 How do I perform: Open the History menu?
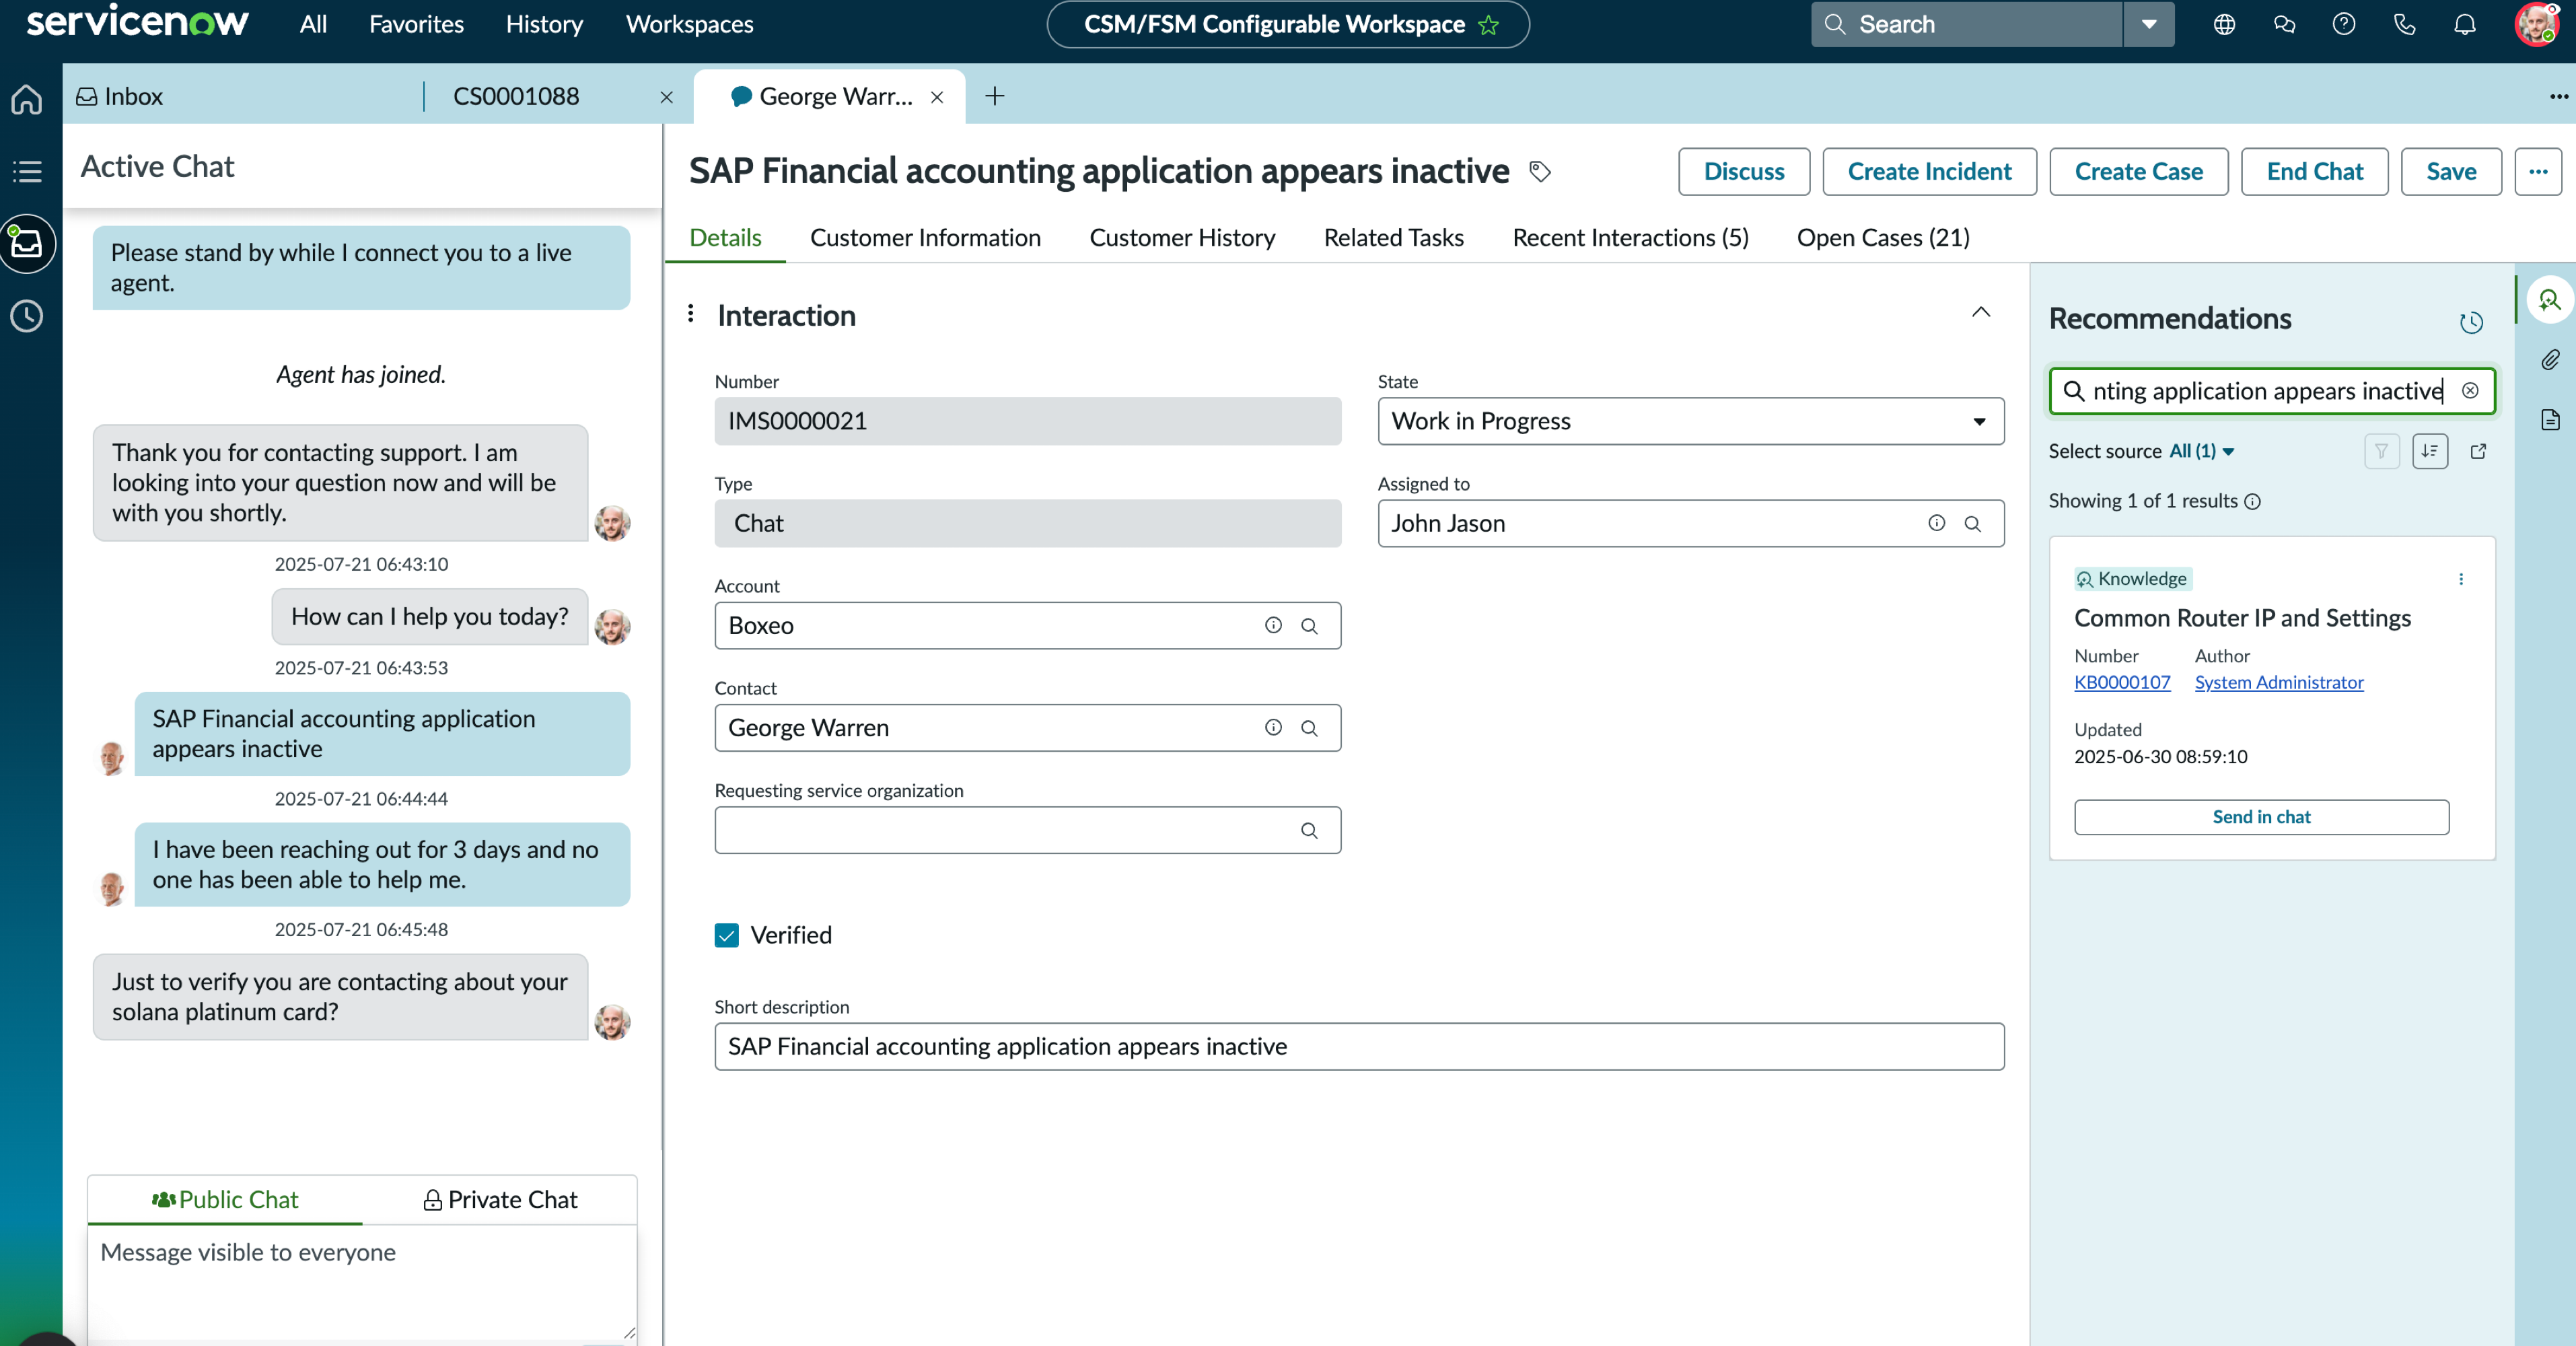click(544, 25)
